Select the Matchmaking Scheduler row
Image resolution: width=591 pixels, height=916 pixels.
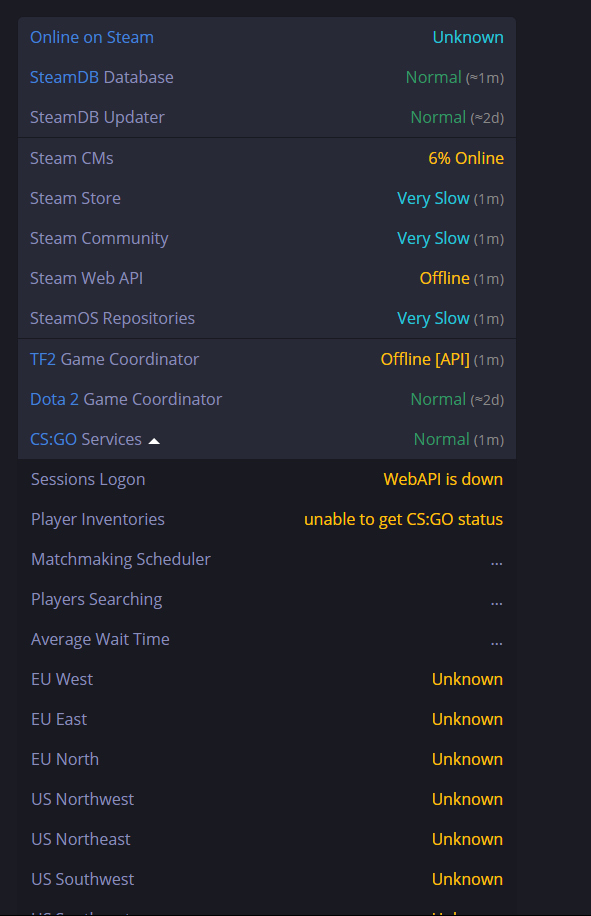[267, 560]
